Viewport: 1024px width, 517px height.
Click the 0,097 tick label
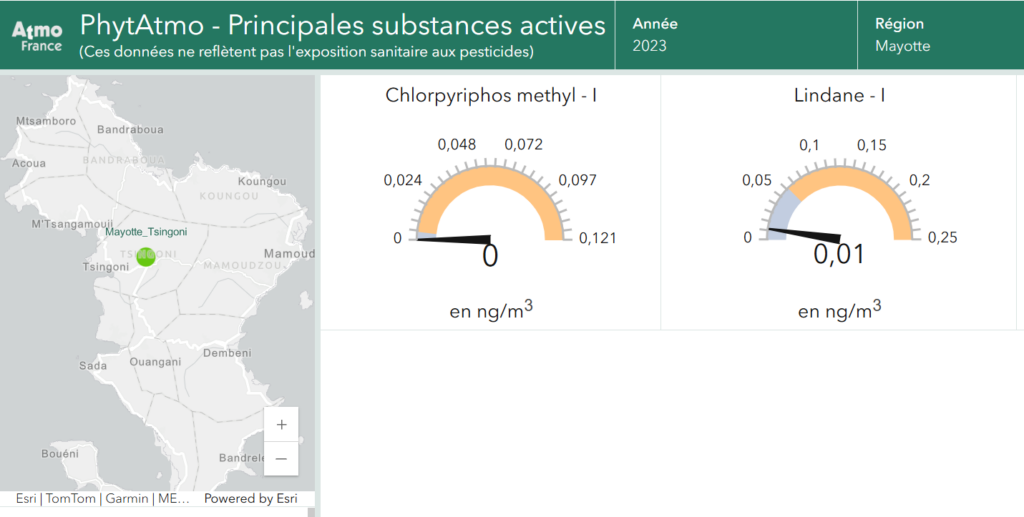pyautogui.click(x=577, y=180)
